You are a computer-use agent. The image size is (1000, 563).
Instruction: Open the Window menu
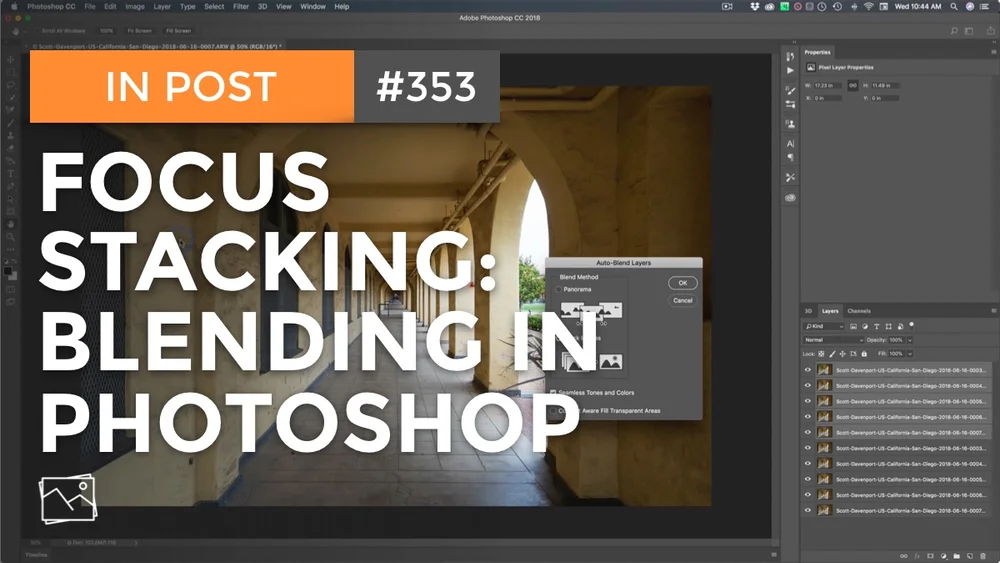point(312,6)
